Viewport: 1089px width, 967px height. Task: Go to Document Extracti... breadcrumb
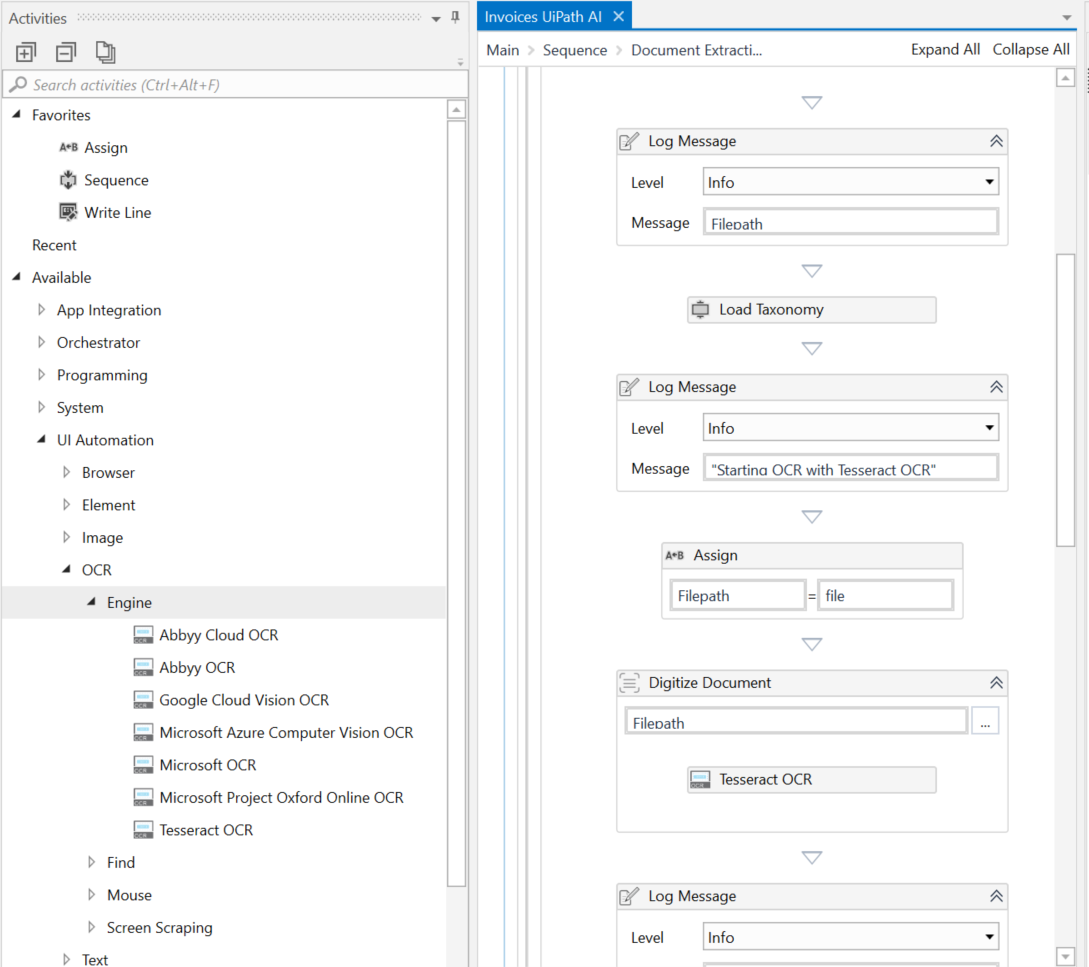pos(697,50)
